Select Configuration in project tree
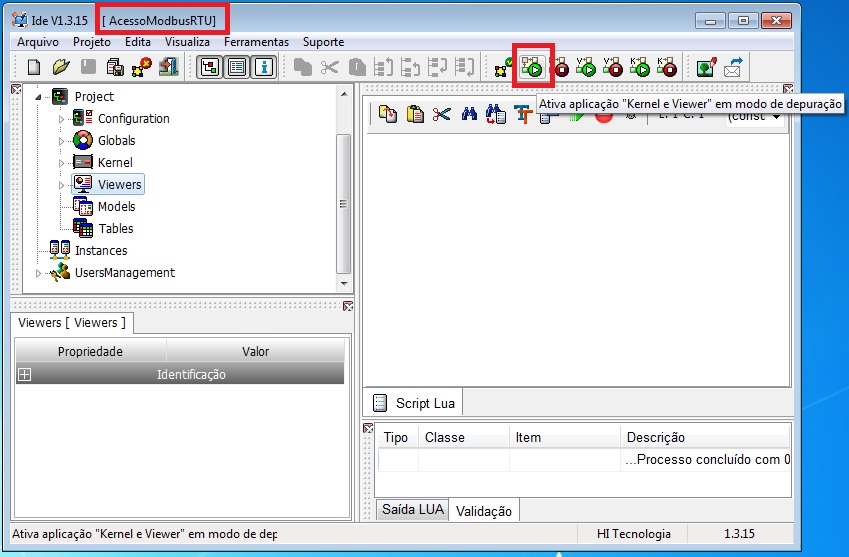The image size is (849, 557). point(134,119)
